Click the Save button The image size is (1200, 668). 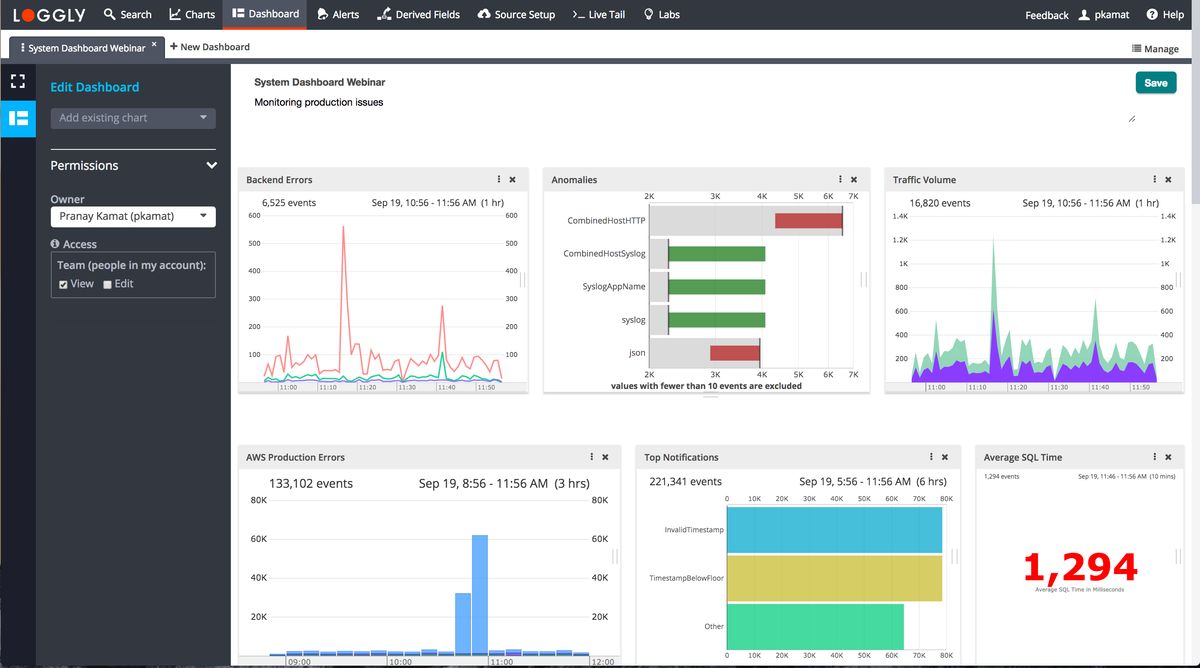(x=1156, y=82)
